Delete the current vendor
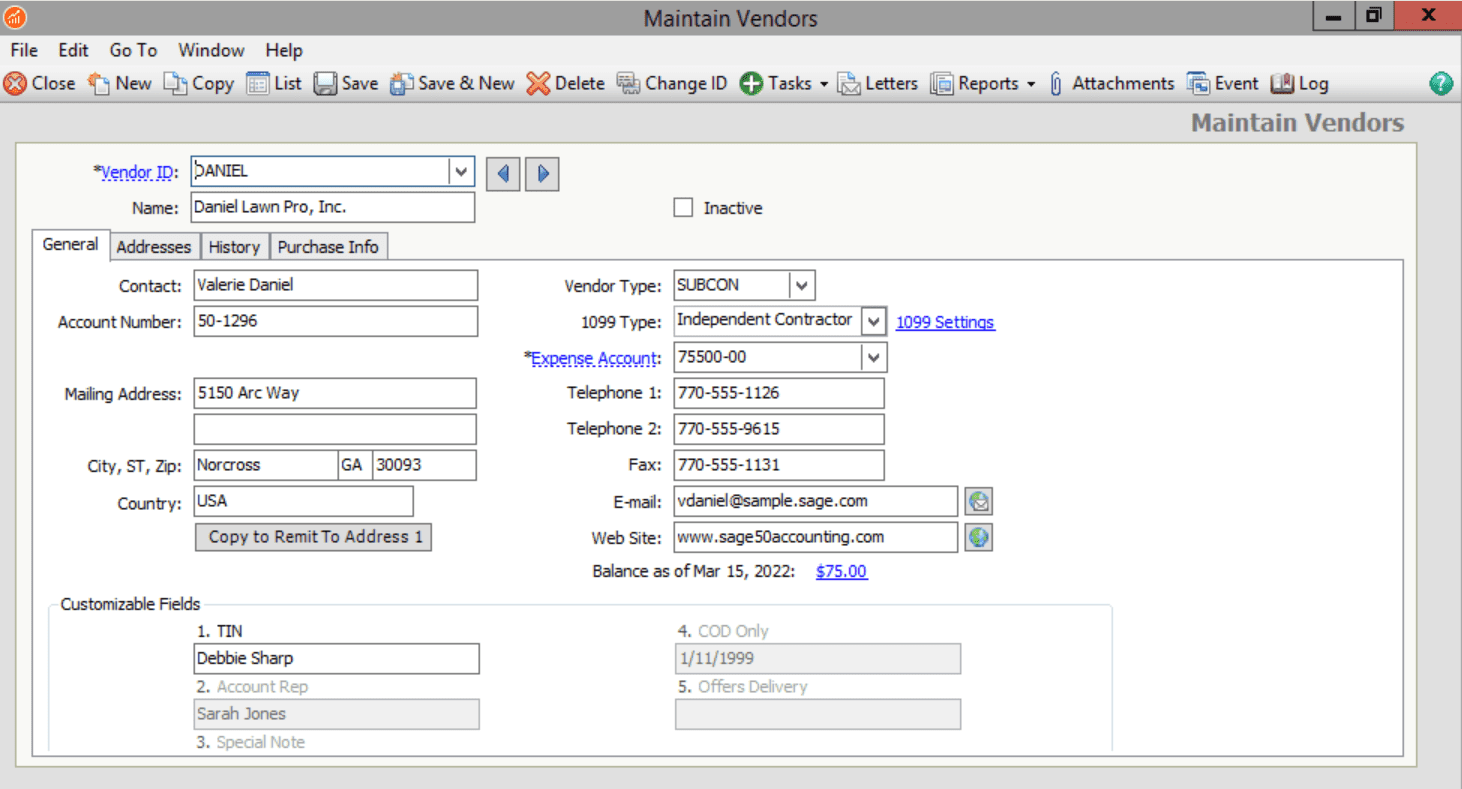The image size is (1462, 789). [566, 84]
